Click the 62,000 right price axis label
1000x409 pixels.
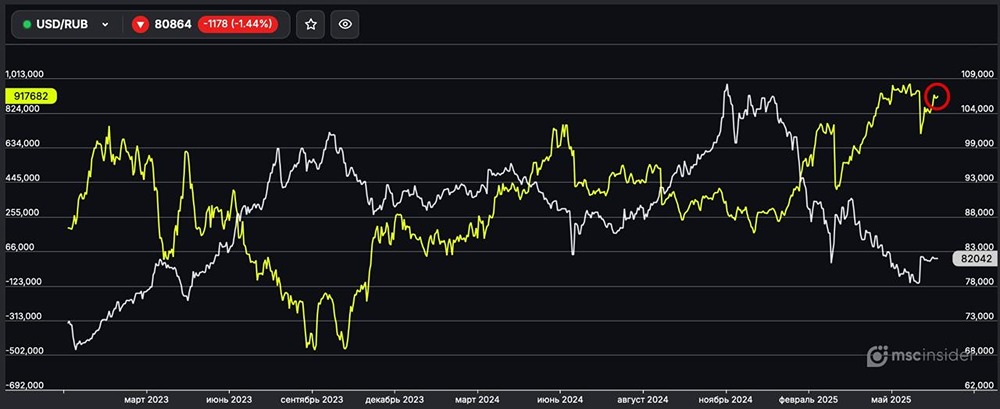(x=976, y=385)
